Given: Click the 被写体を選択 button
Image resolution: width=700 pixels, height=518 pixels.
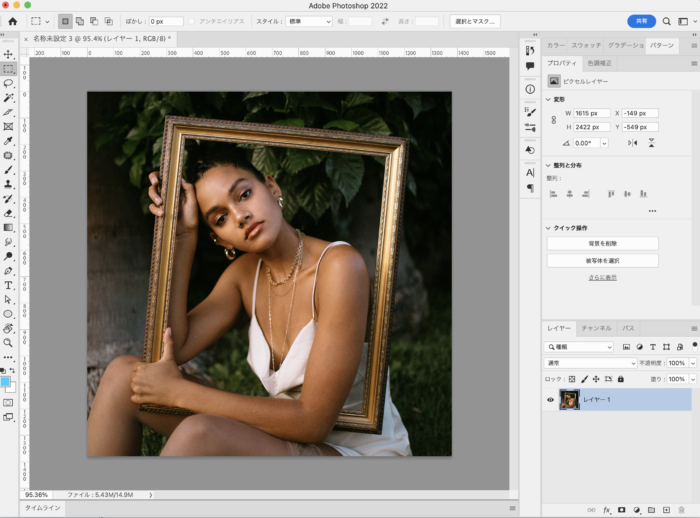Looking at the screenshot, I should (x=603, y=260).
